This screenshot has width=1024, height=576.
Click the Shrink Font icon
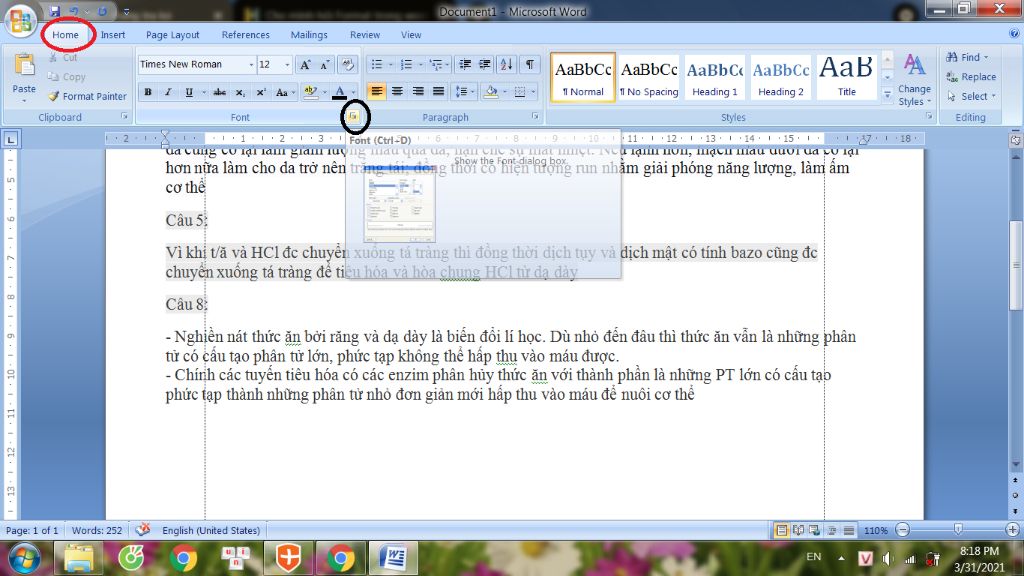click(x=325, y=65)
